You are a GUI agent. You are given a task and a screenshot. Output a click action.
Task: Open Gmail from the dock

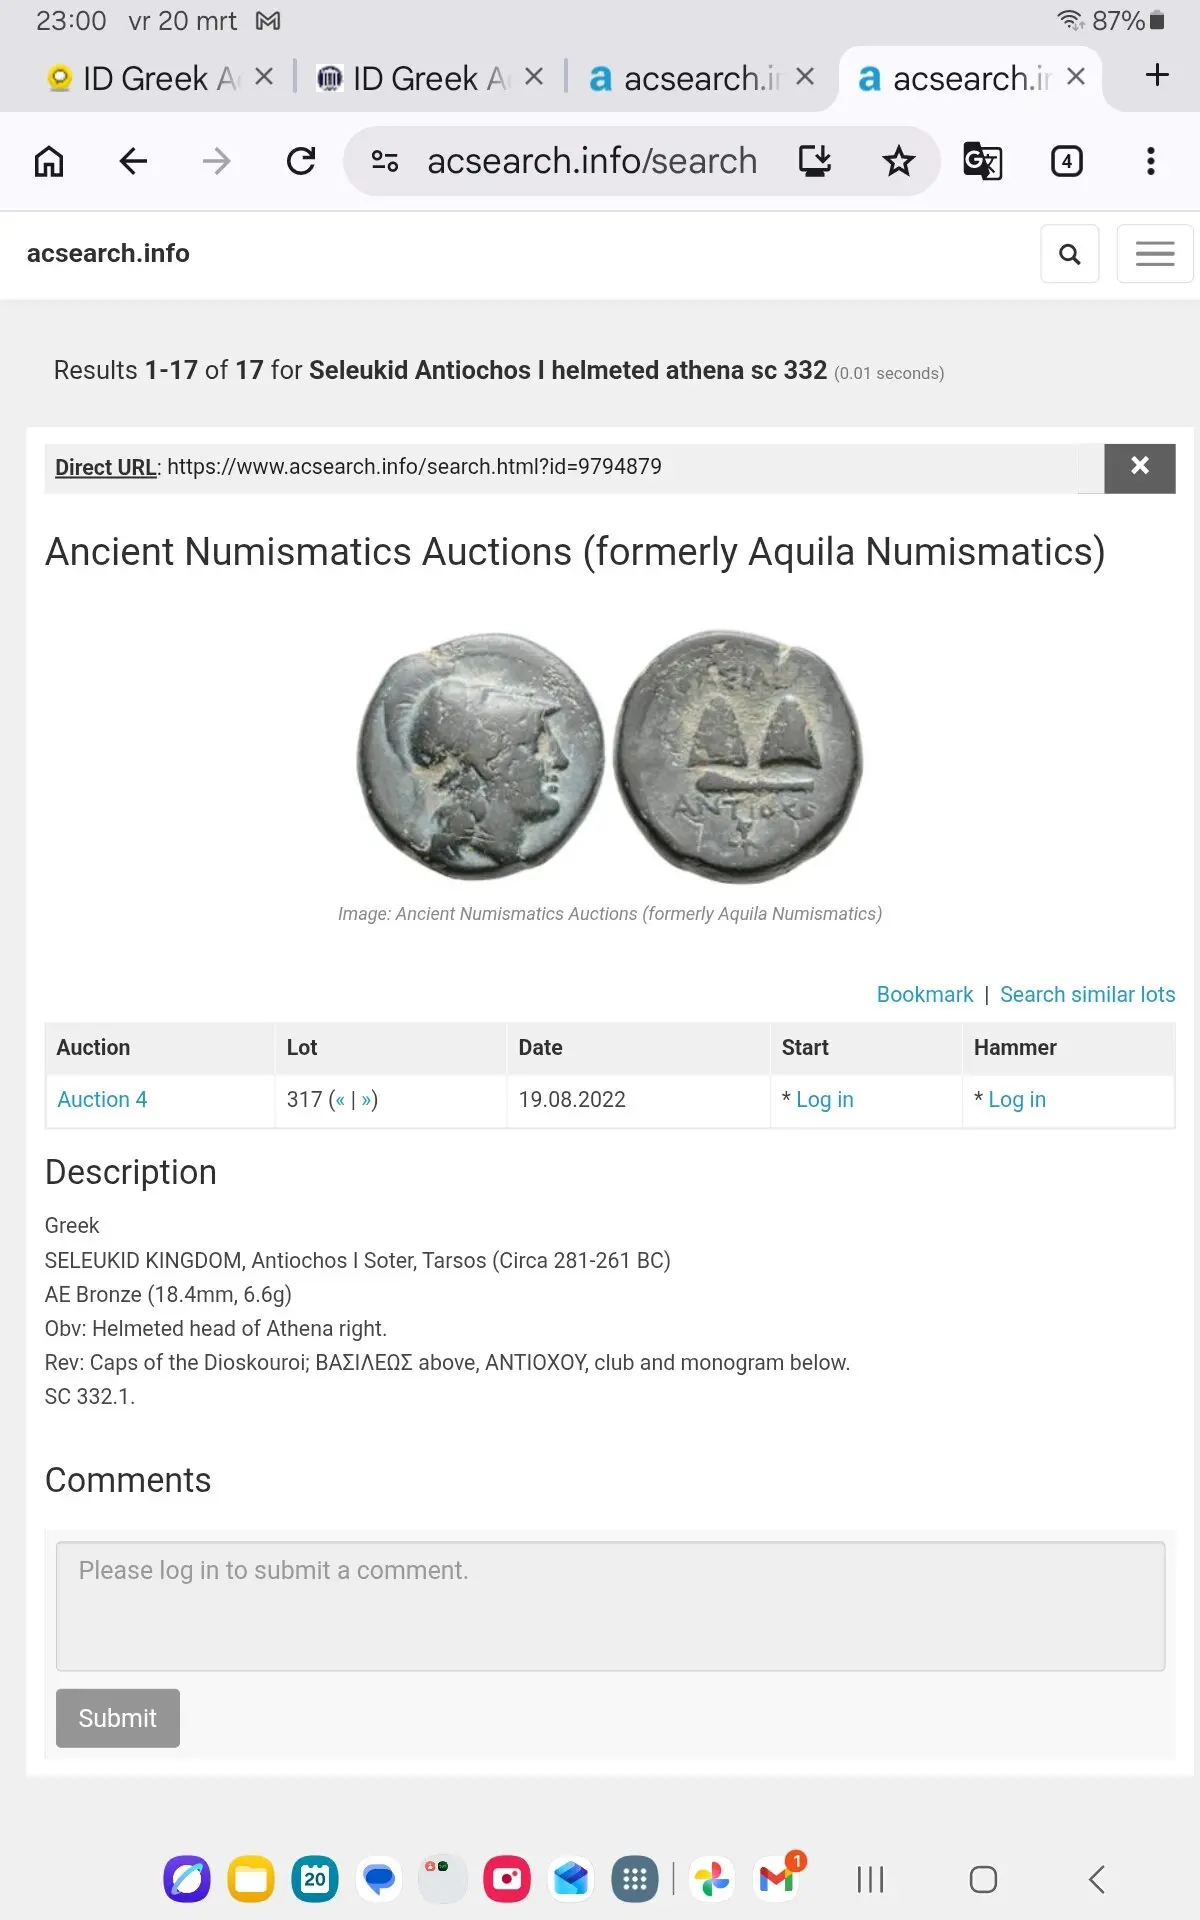pyautogui.click(x=777, y=1879)
